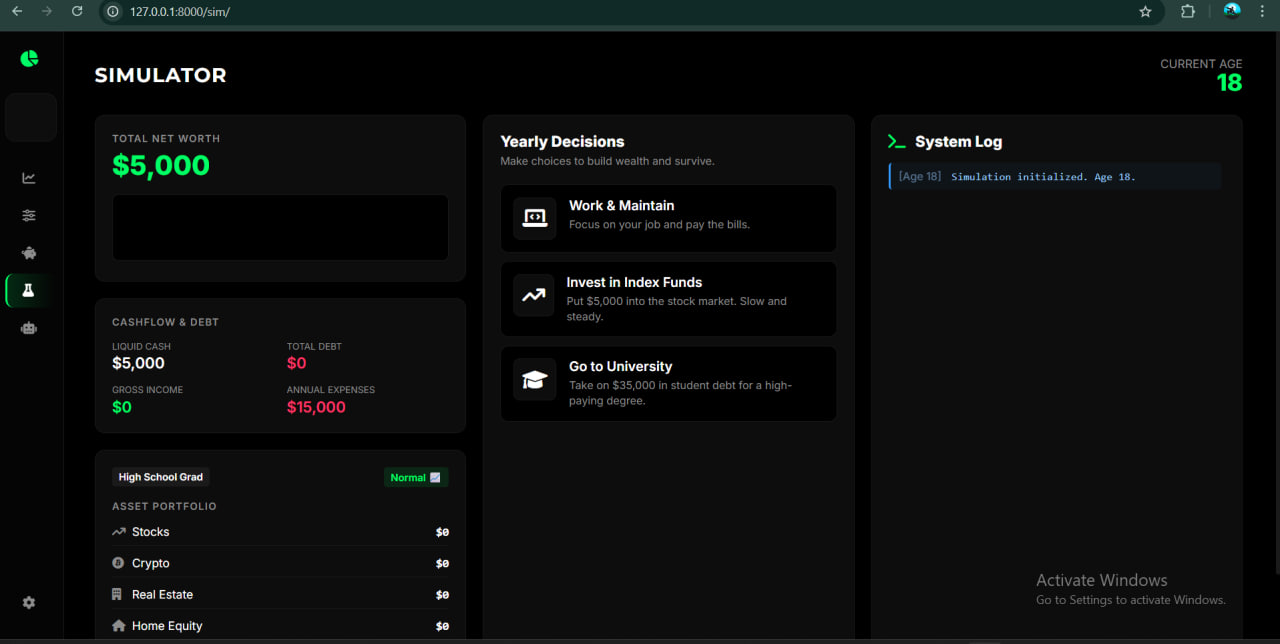Click the CURRENT AGE label
The height and width of the screenshot is (644, 1280).
click(x=1201, y=64)
